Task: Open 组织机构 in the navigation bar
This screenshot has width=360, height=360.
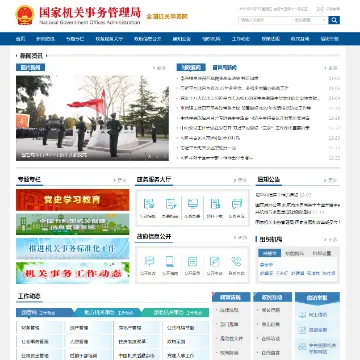Action: pyautogui.click(x=211, y=39)
